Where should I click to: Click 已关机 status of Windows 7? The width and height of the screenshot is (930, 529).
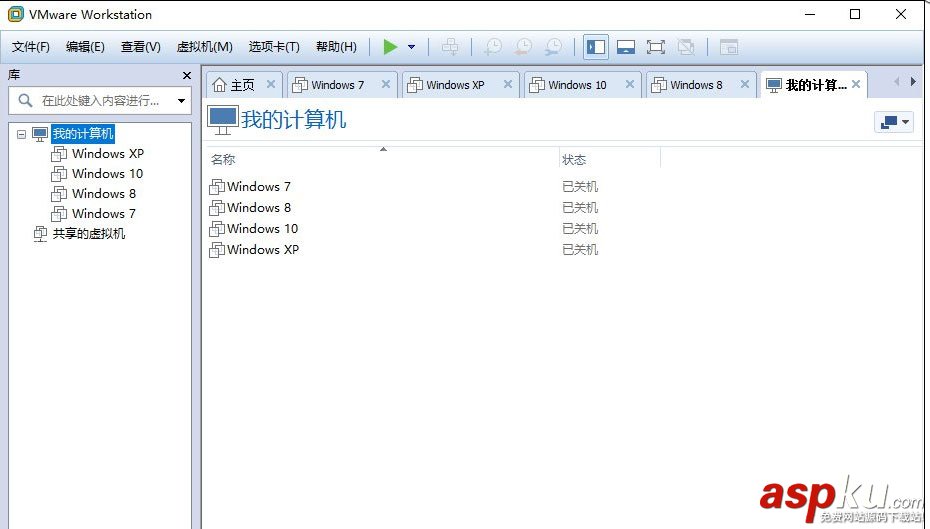click(x=580, y=187)
